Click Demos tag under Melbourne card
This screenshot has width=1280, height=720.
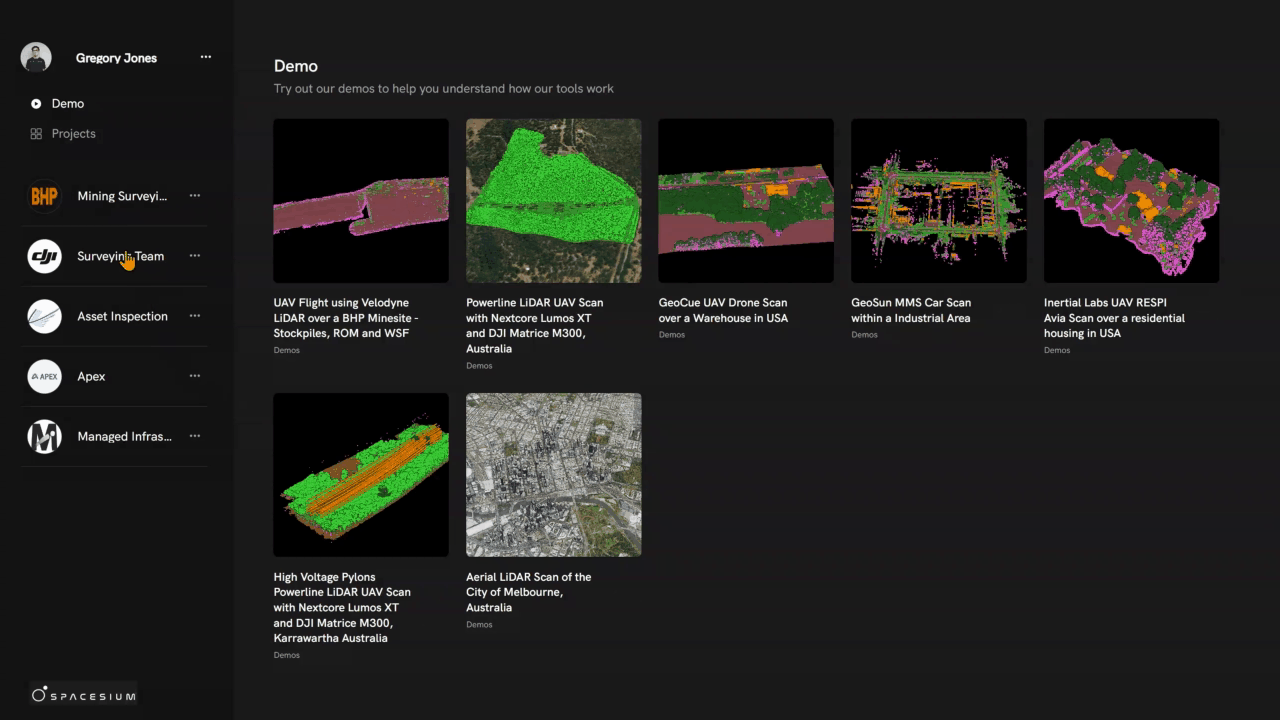pos(479,625)
